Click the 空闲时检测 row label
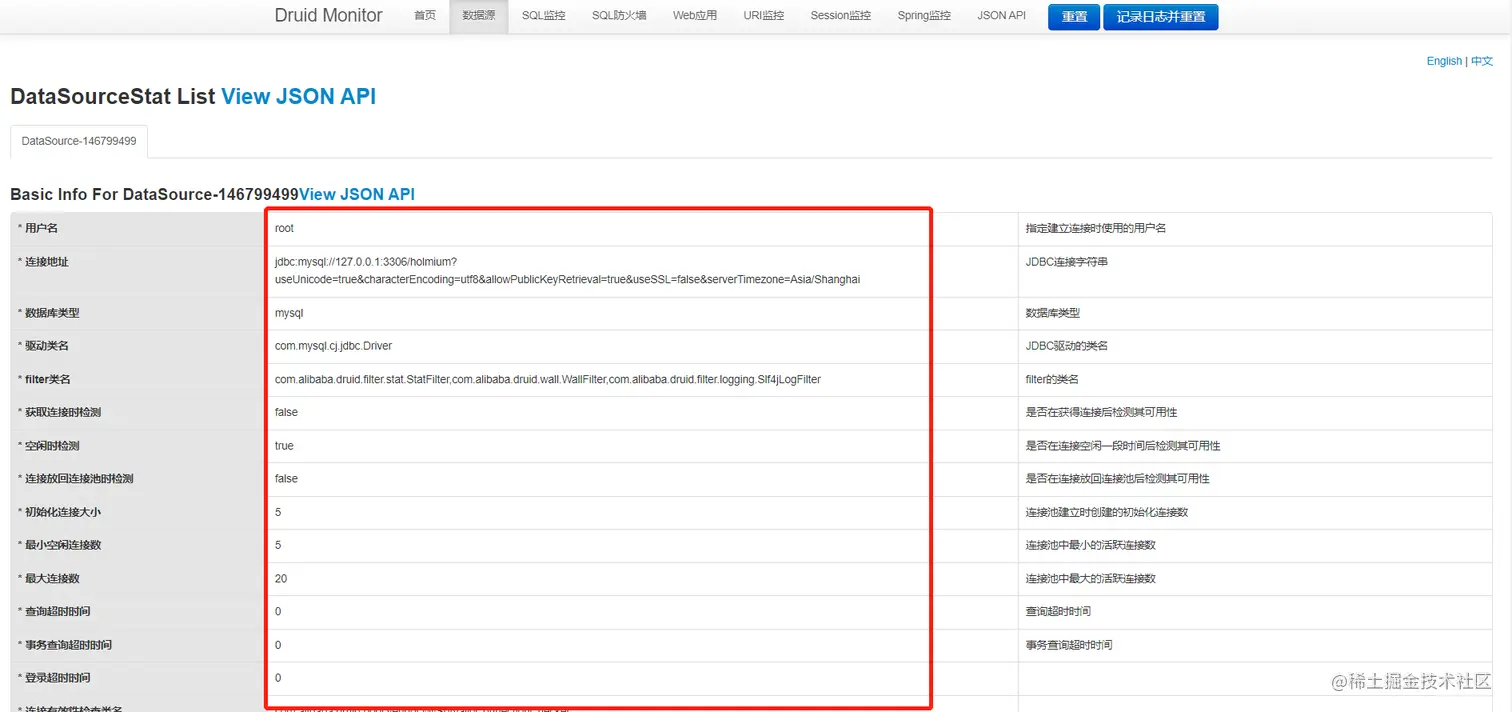The width and height of the screenshot is (1512, 712). click(48, 446)
